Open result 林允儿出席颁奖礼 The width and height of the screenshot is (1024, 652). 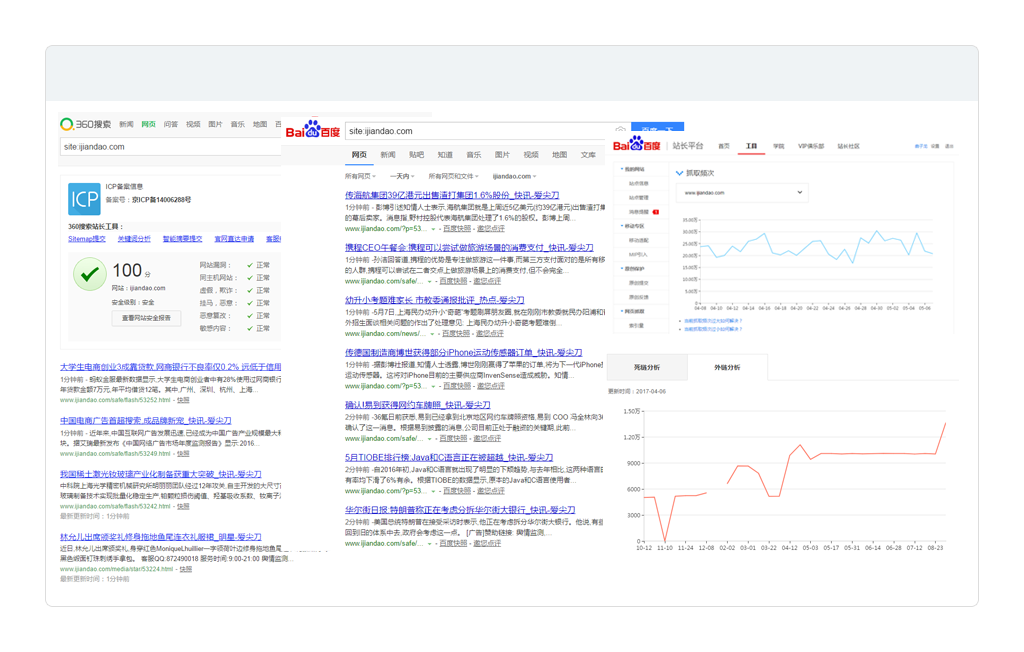(161, 537)
